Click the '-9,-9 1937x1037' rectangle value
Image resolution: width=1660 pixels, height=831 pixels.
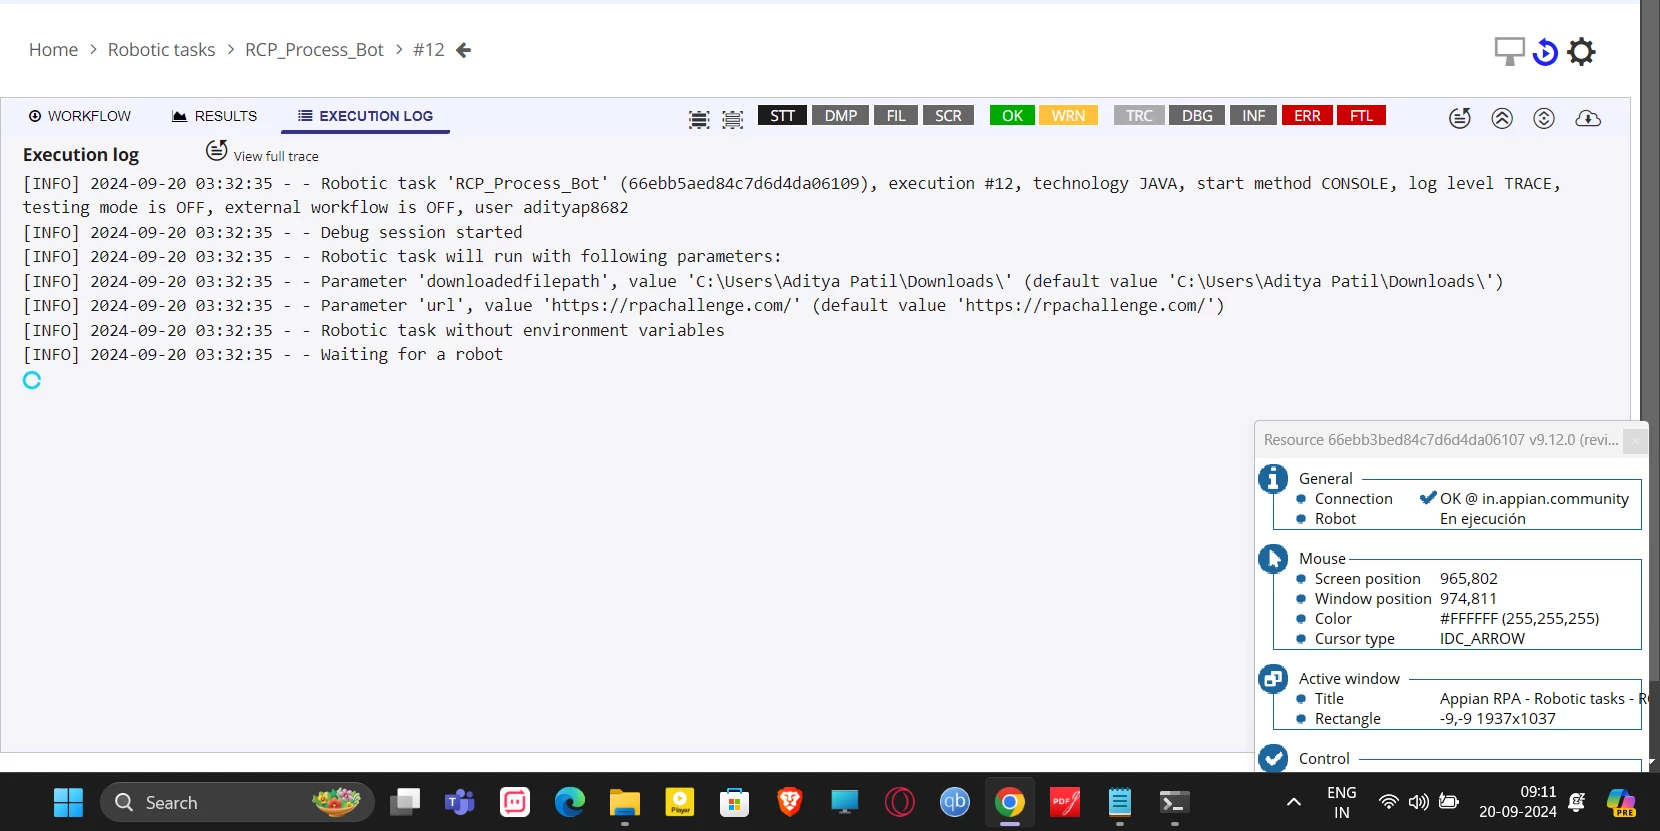coord(1498,719)
